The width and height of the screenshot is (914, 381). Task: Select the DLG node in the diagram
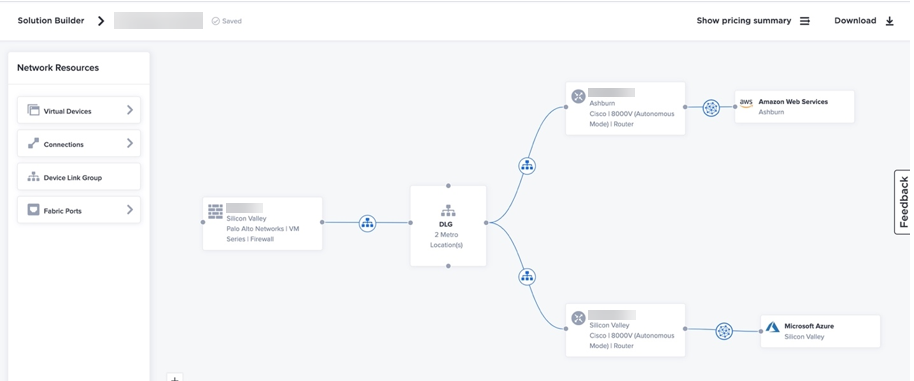coord(448,226)
